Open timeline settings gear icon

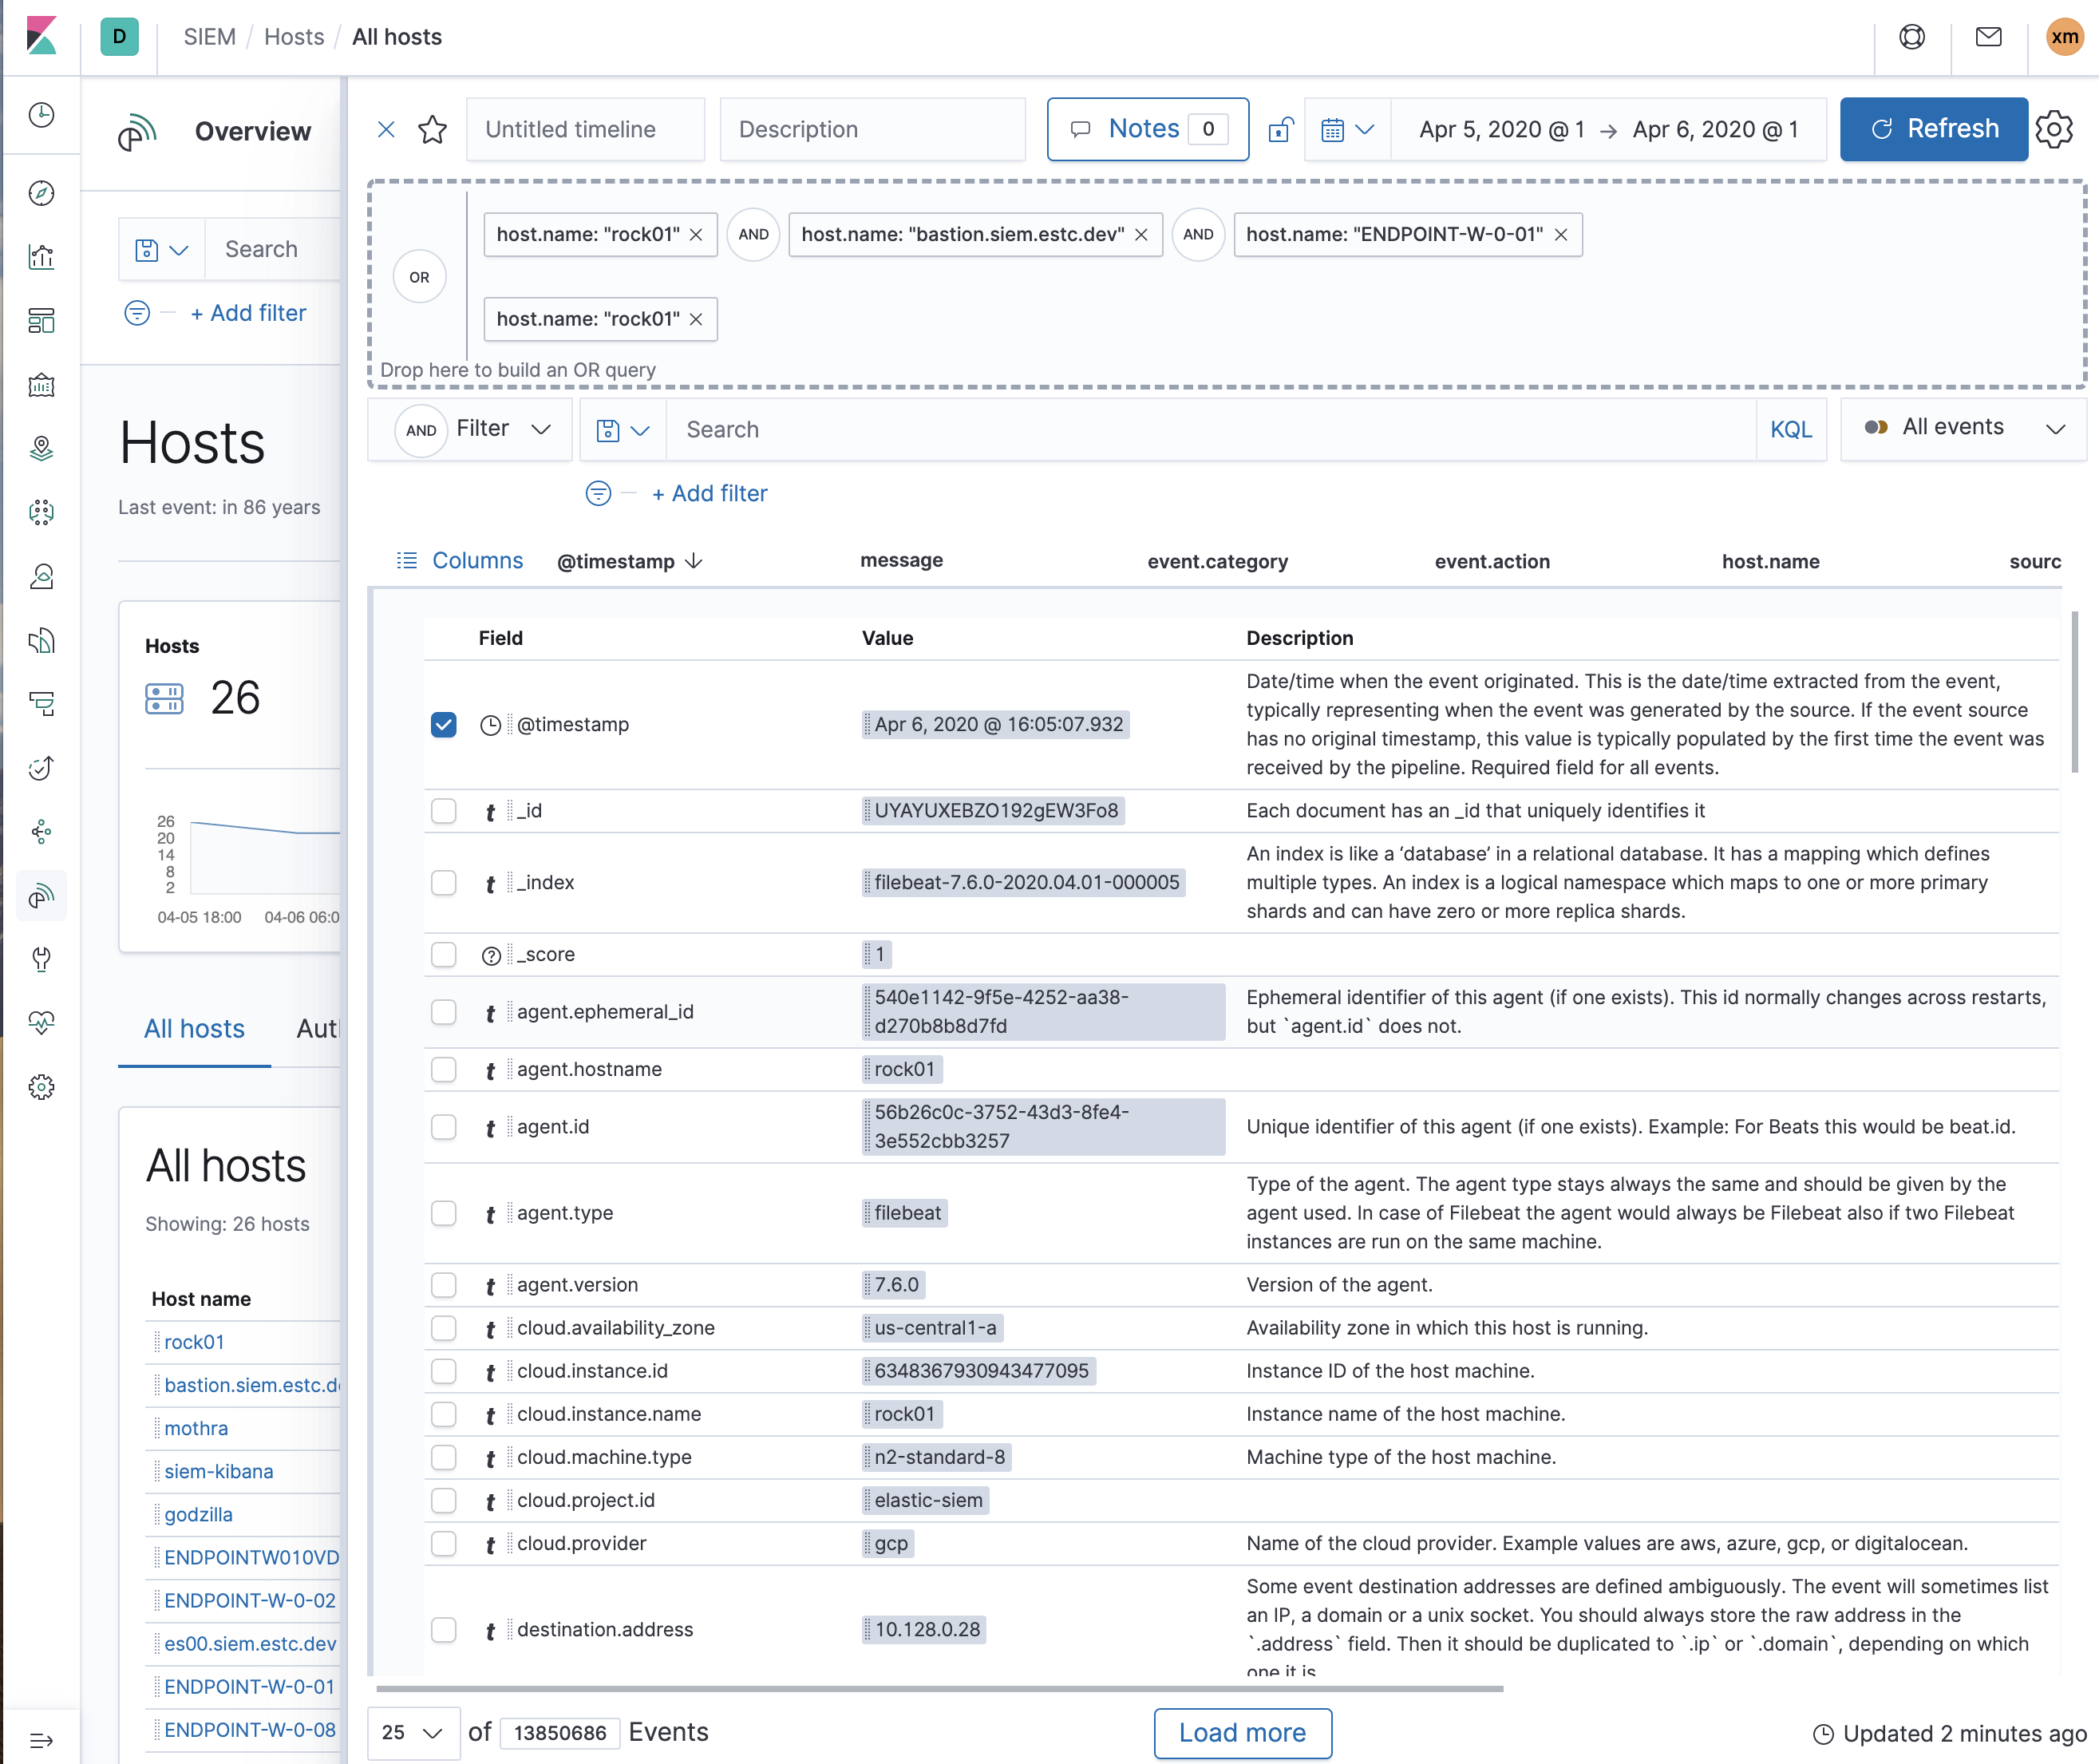[x=2055, y=129]
